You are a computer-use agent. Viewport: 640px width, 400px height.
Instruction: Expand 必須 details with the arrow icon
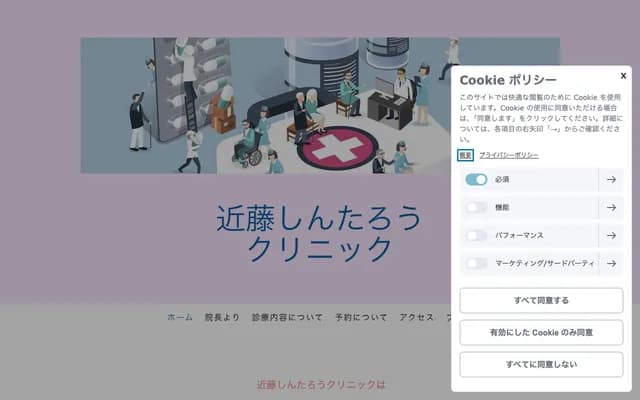tap(611, 180)
